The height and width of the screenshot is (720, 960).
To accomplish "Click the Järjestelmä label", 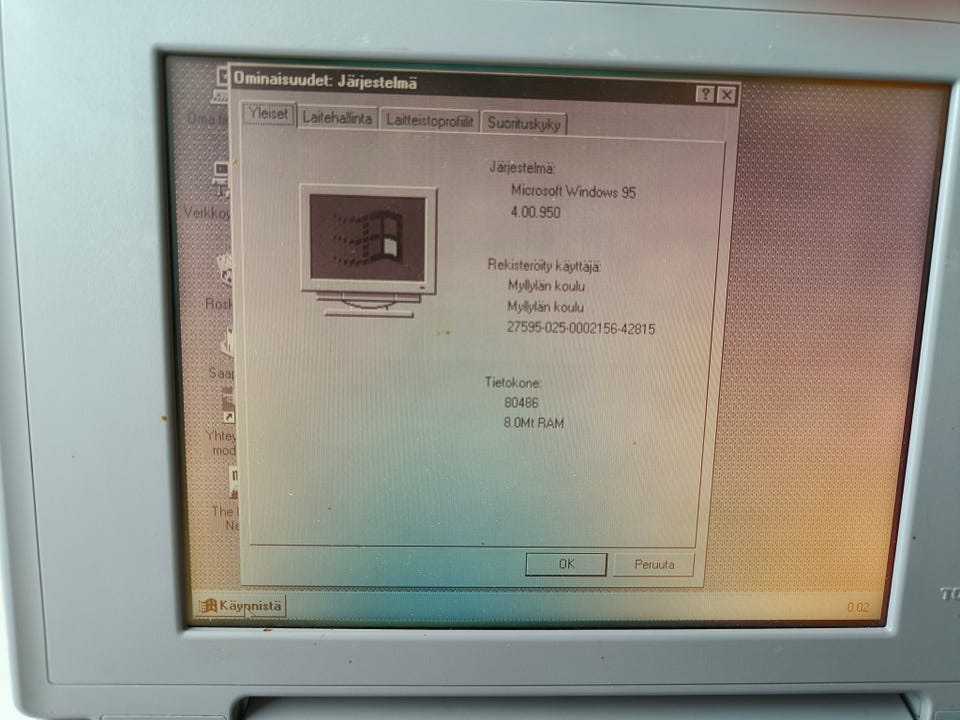I will [x=522, y=167].
